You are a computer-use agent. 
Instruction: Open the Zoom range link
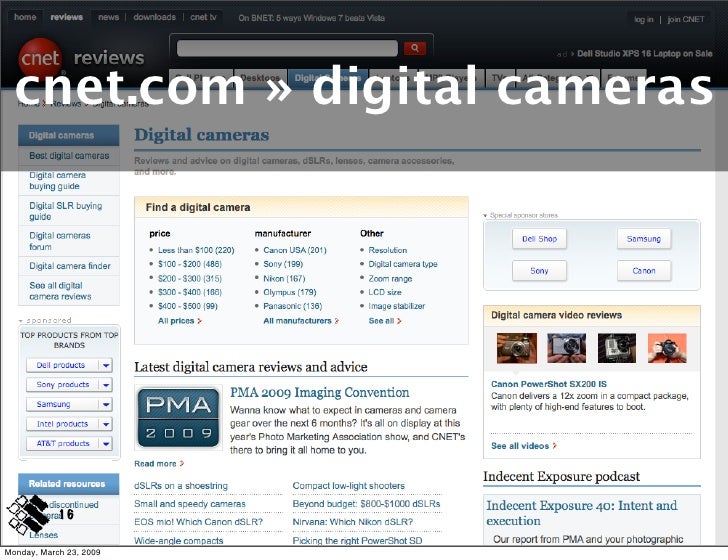(x=390, y=279)
